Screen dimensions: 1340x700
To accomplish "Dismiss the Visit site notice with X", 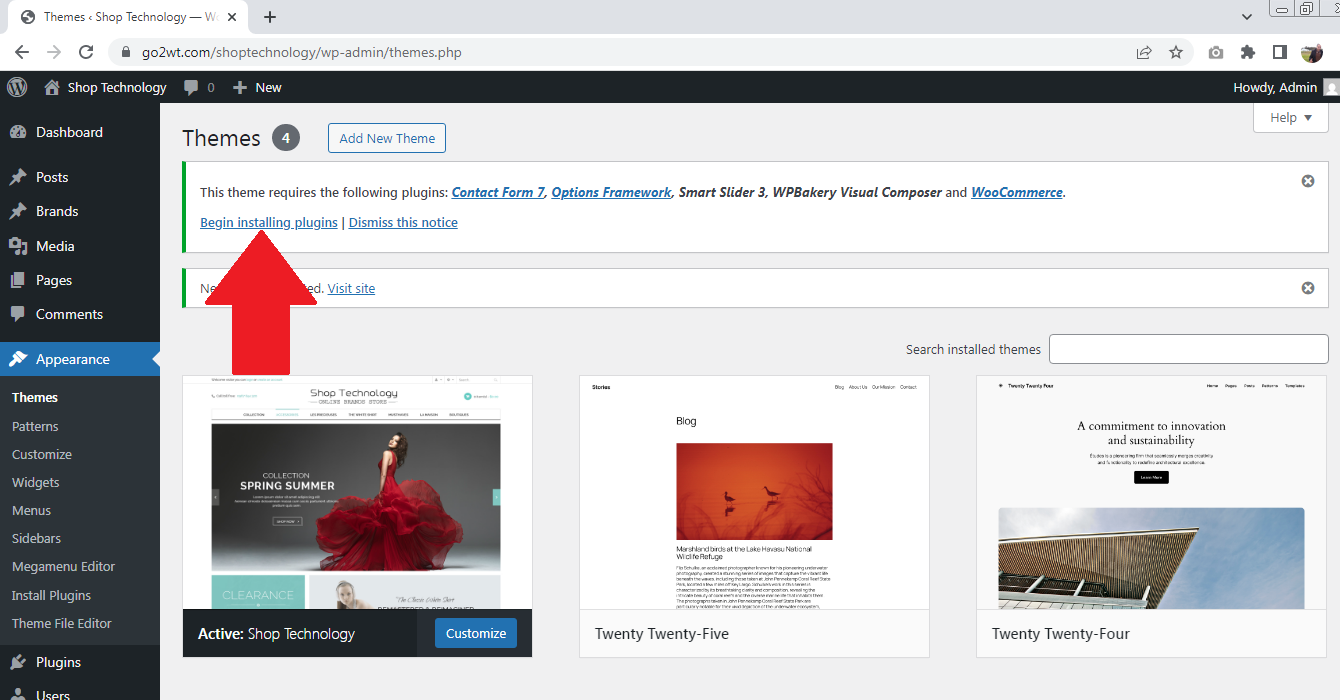I will (x=1307, y=288).
